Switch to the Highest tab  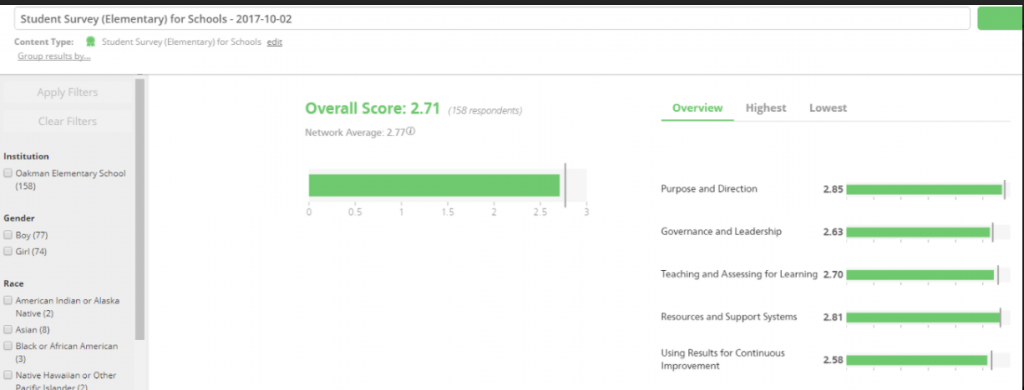766,108
